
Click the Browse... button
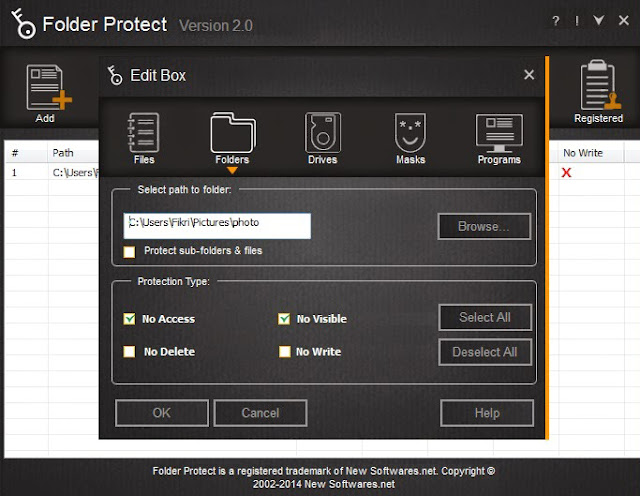[x=484, y=227]
